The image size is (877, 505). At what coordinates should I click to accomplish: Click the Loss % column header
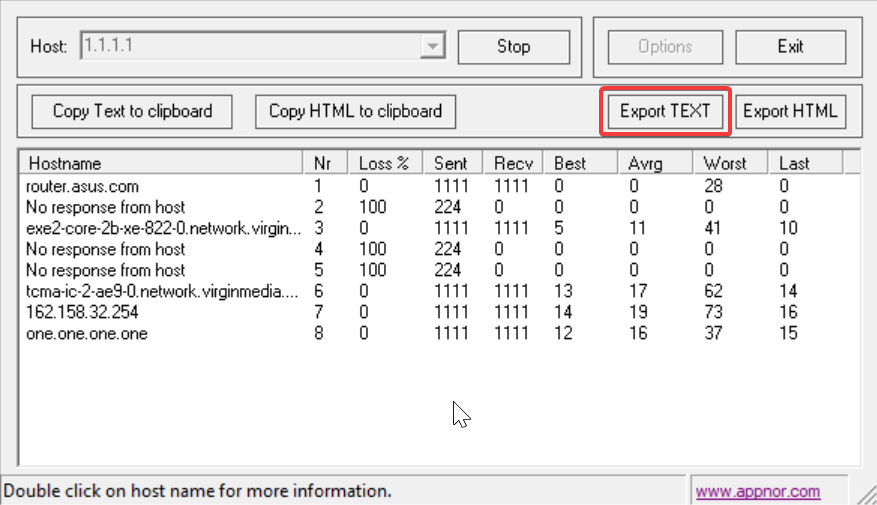point(383,163)
